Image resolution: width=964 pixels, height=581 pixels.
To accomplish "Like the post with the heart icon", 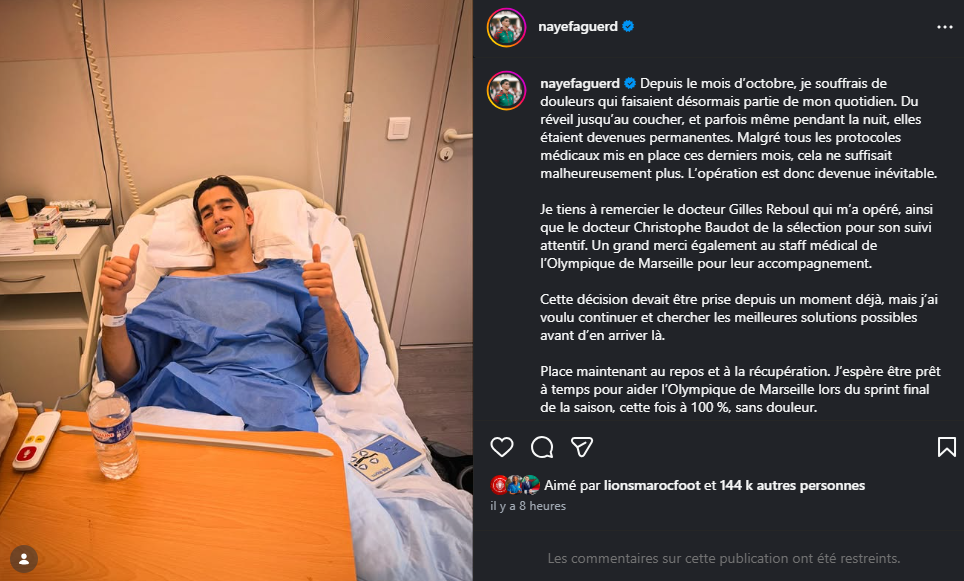I will [502, 447].
